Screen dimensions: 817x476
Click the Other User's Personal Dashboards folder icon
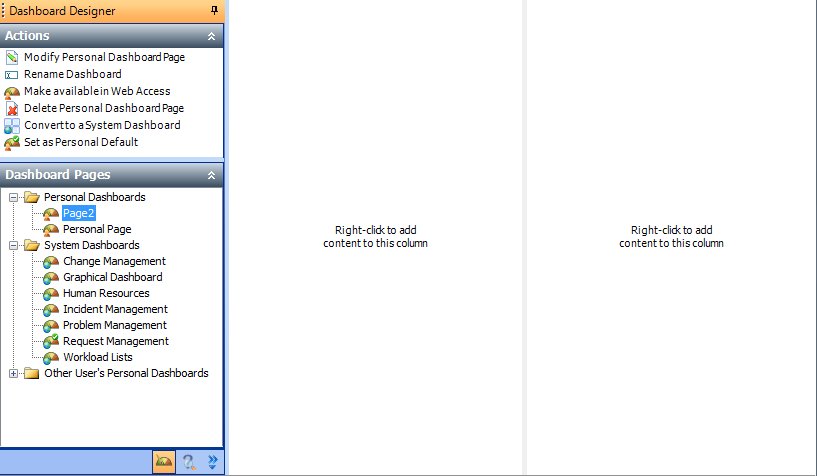tap(32, 373)
